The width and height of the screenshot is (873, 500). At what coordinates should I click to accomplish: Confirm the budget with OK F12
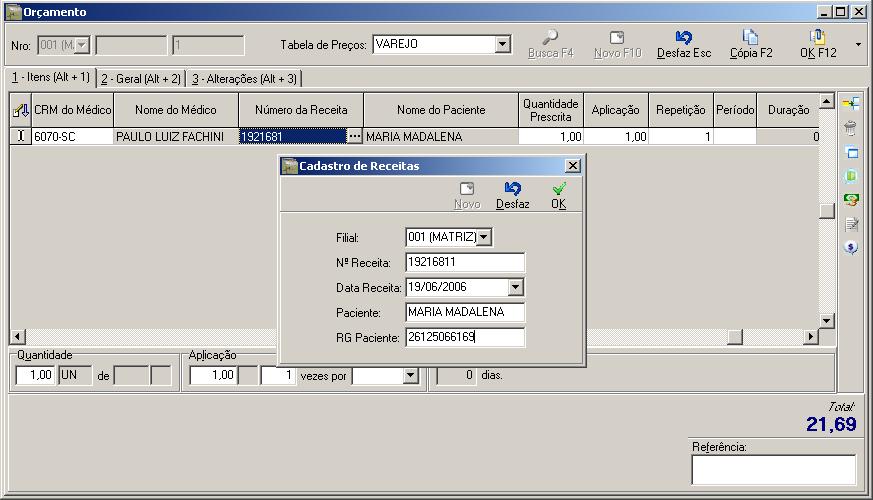pos(818,45)
